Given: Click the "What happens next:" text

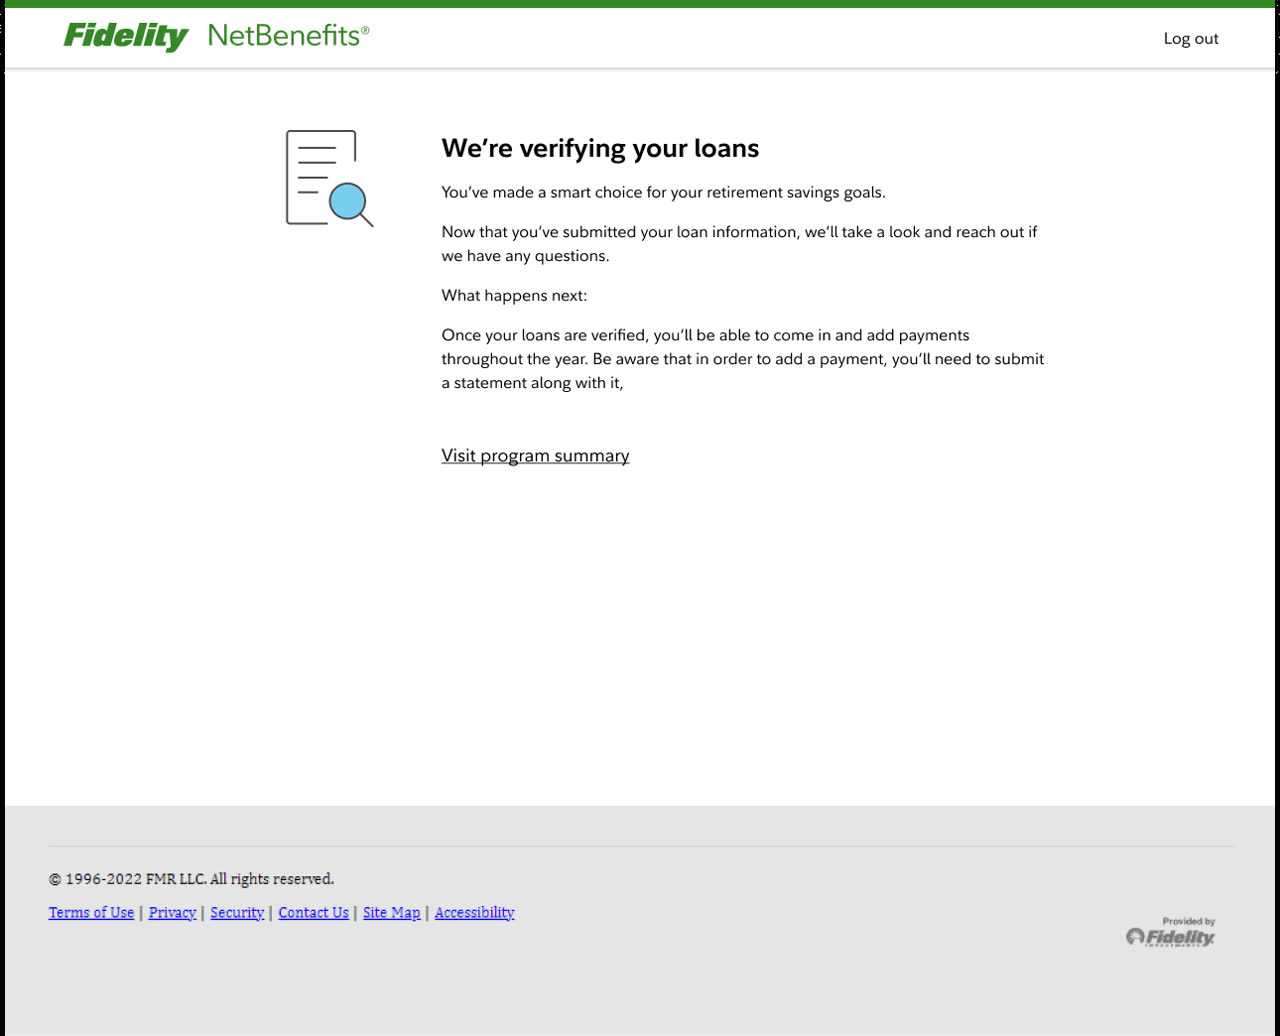Looking at the screenshot, I should 514,296.
